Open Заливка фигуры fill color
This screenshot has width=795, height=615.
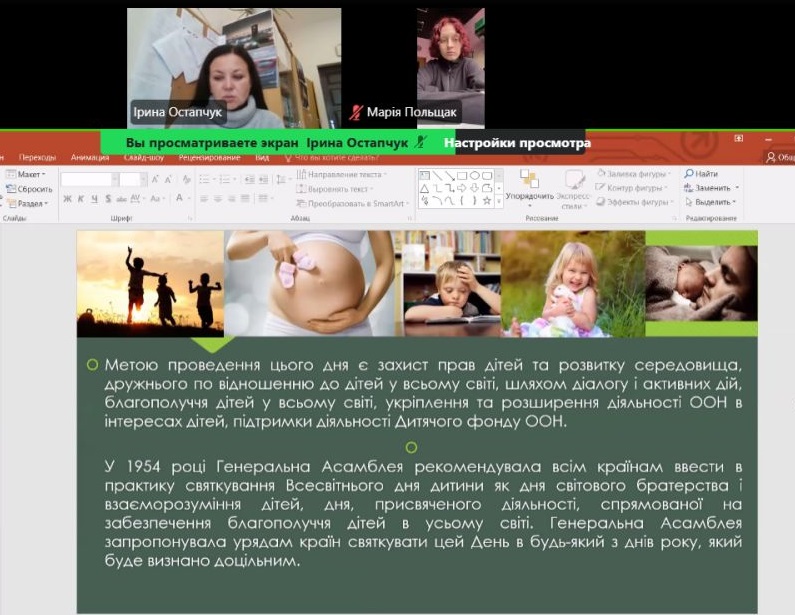(x=635, y=174)
